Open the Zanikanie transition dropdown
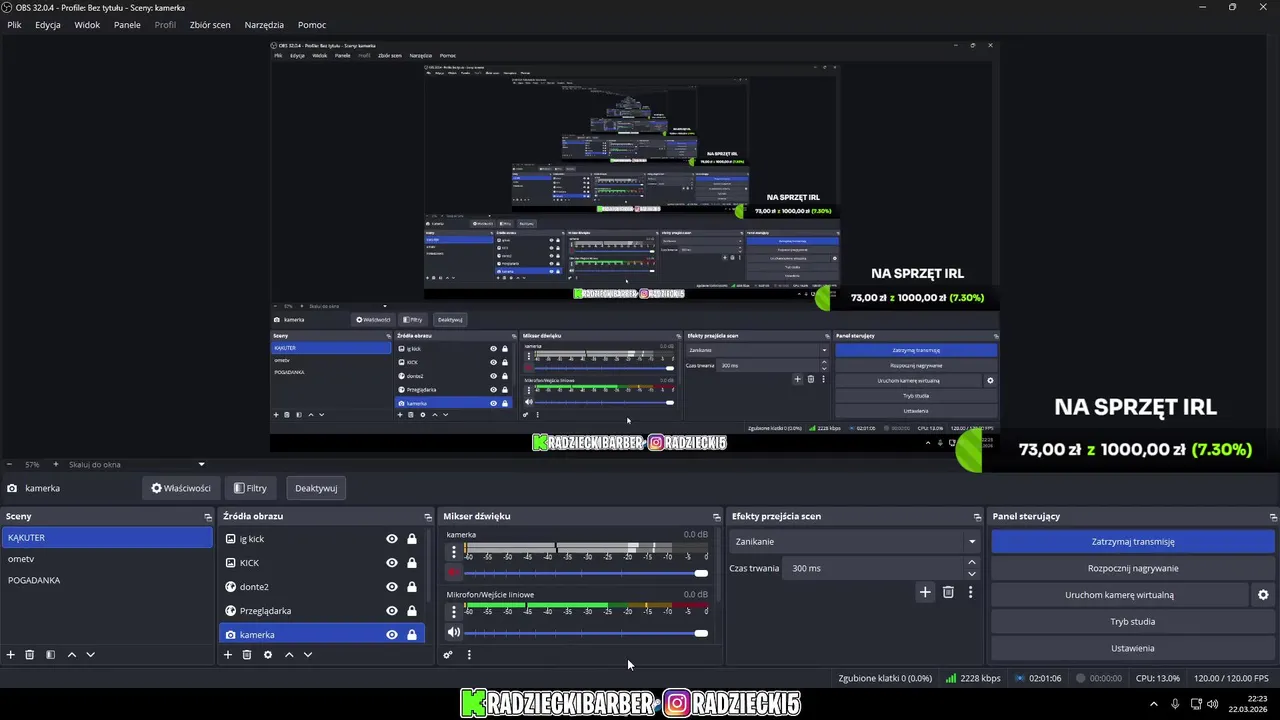 point(855,542)
